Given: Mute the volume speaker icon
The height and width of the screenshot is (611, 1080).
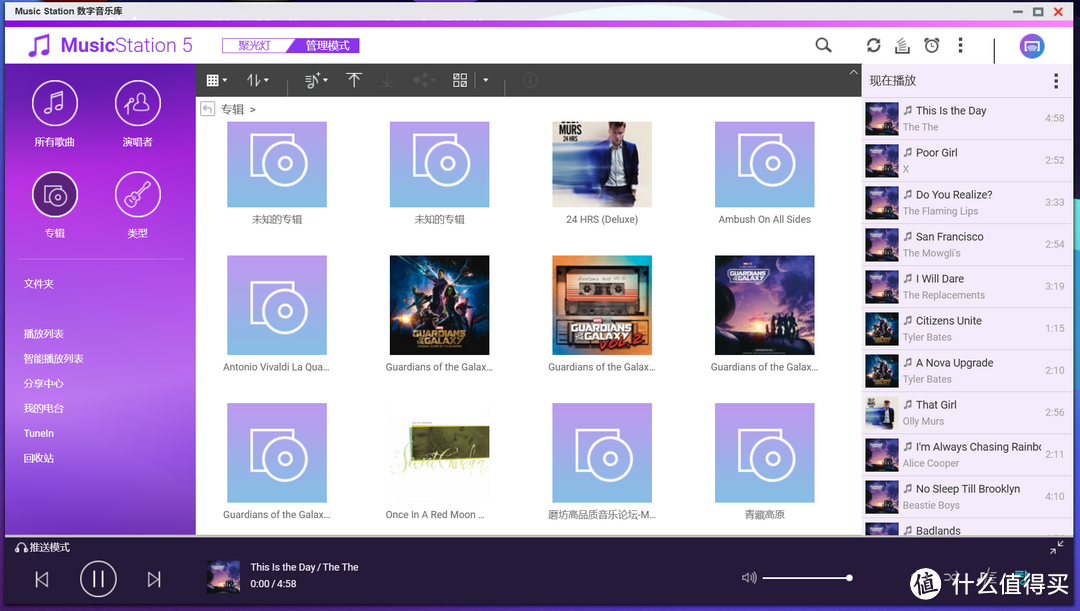Looking at the screenshot, I should (x=749, y=578).
